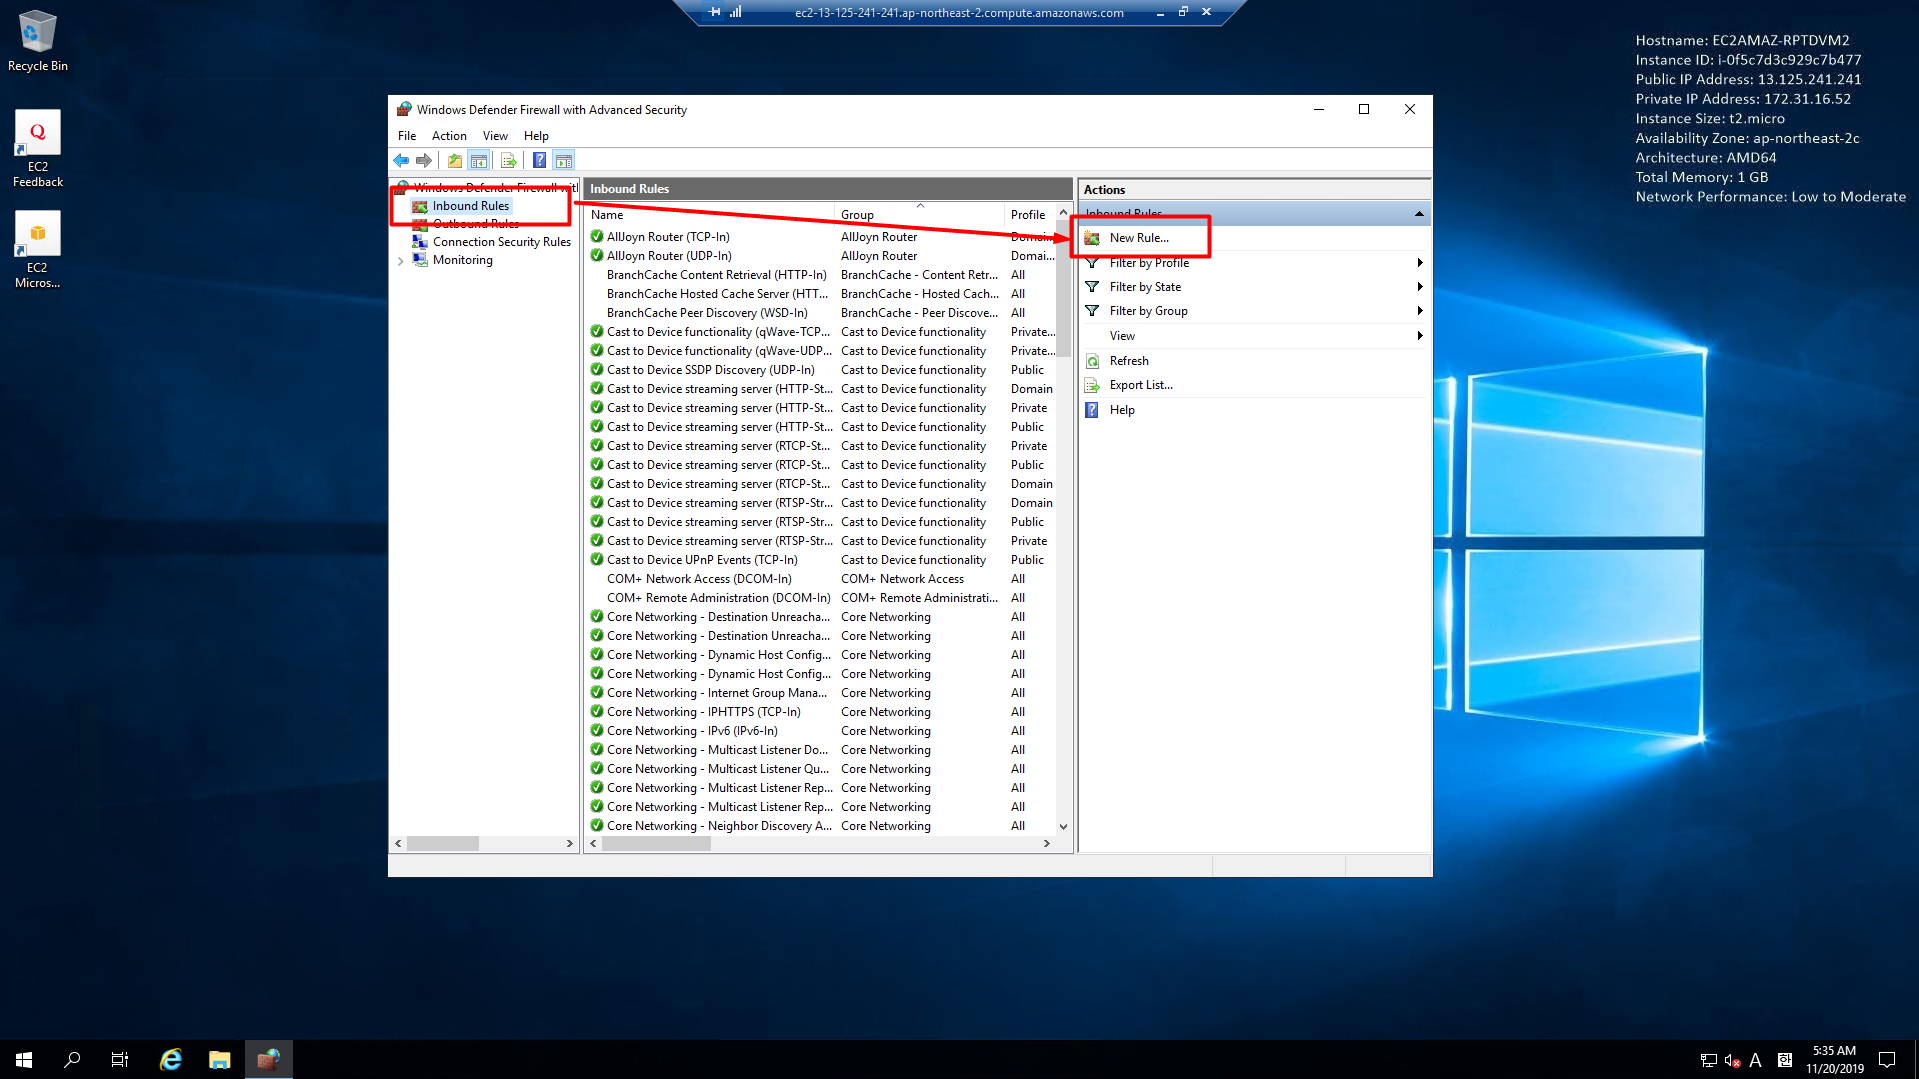Sort rules by the Name column header
Screen dimensions: 1919x1079
click(710, 215)
